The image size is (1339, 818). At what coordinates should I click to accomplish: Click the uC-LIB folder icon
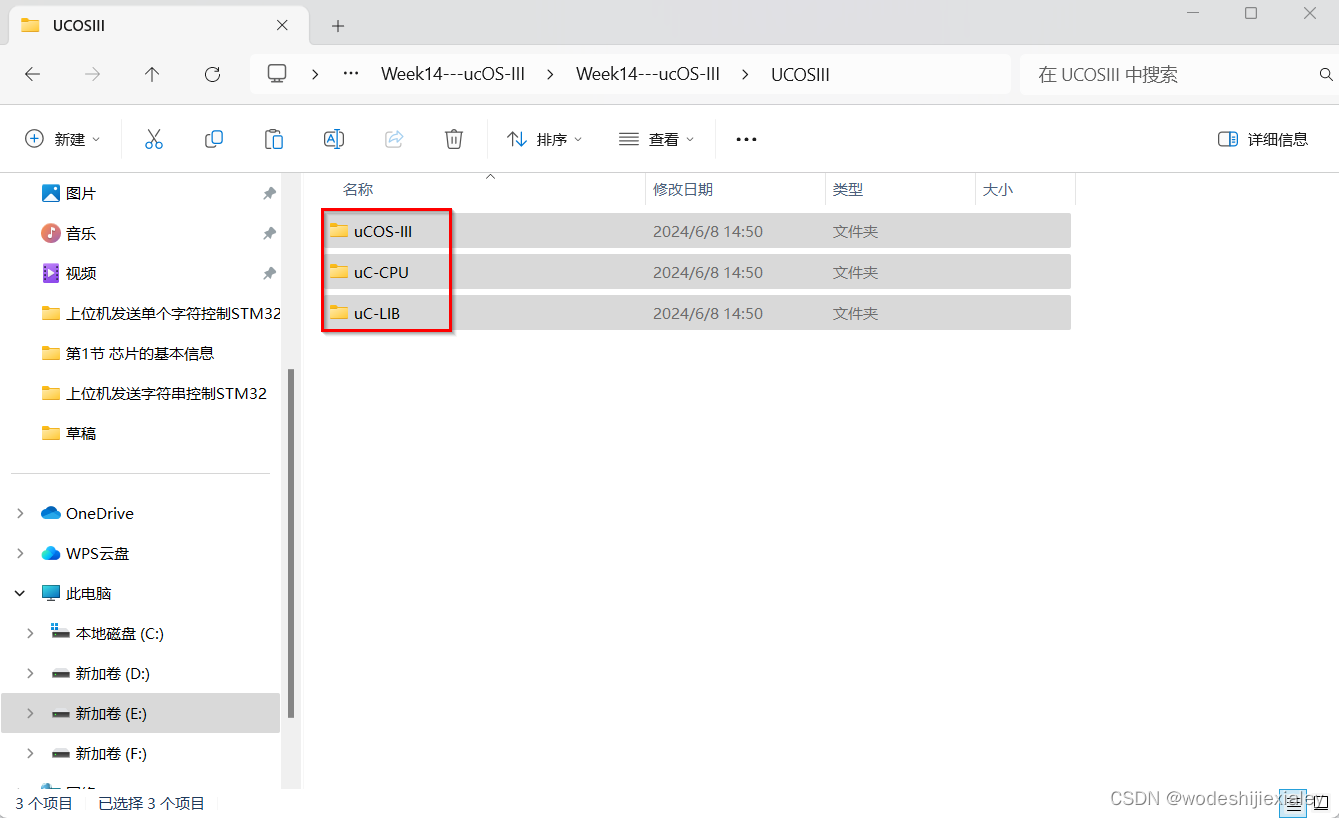tap(338, 313)
